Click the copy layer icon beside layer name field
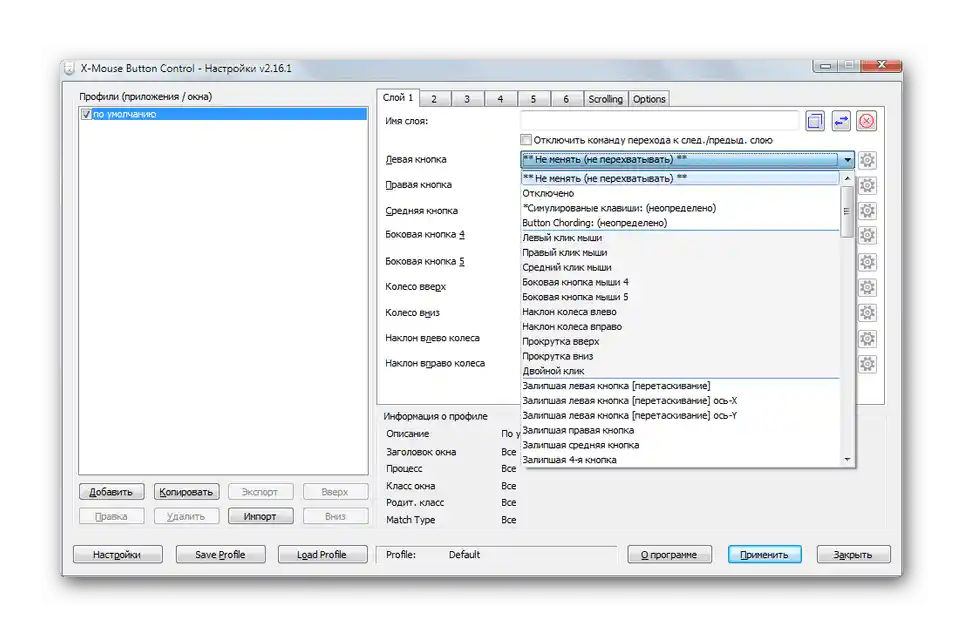The height and width of the screenshot is (638, 964). (815, 121)
